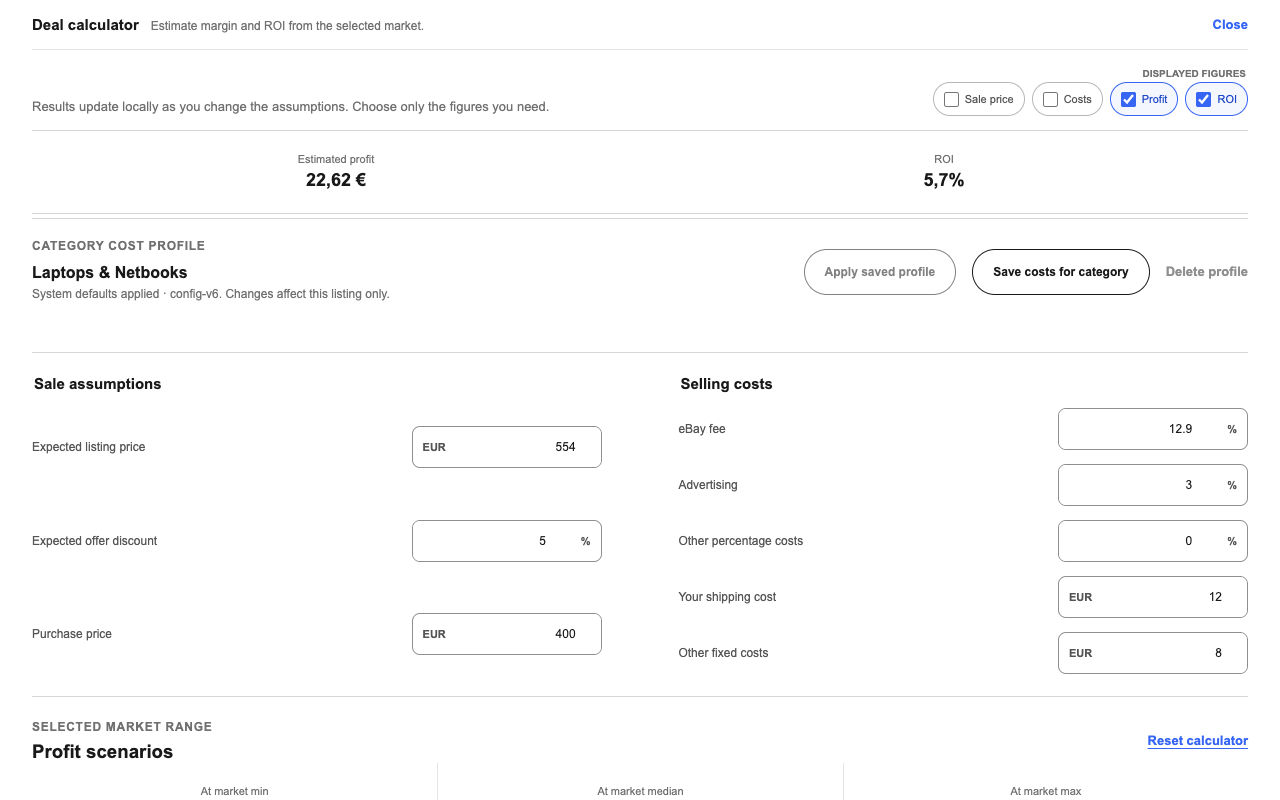The height and width of the screenshot is (800, 1280).
Task: Click the 'At market max' label
Action: 1046,791
